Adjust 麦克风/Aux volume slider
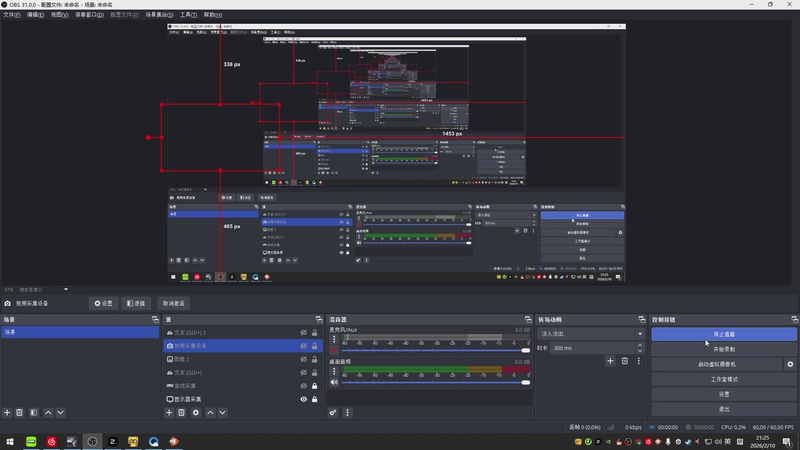 pos(436,351)
